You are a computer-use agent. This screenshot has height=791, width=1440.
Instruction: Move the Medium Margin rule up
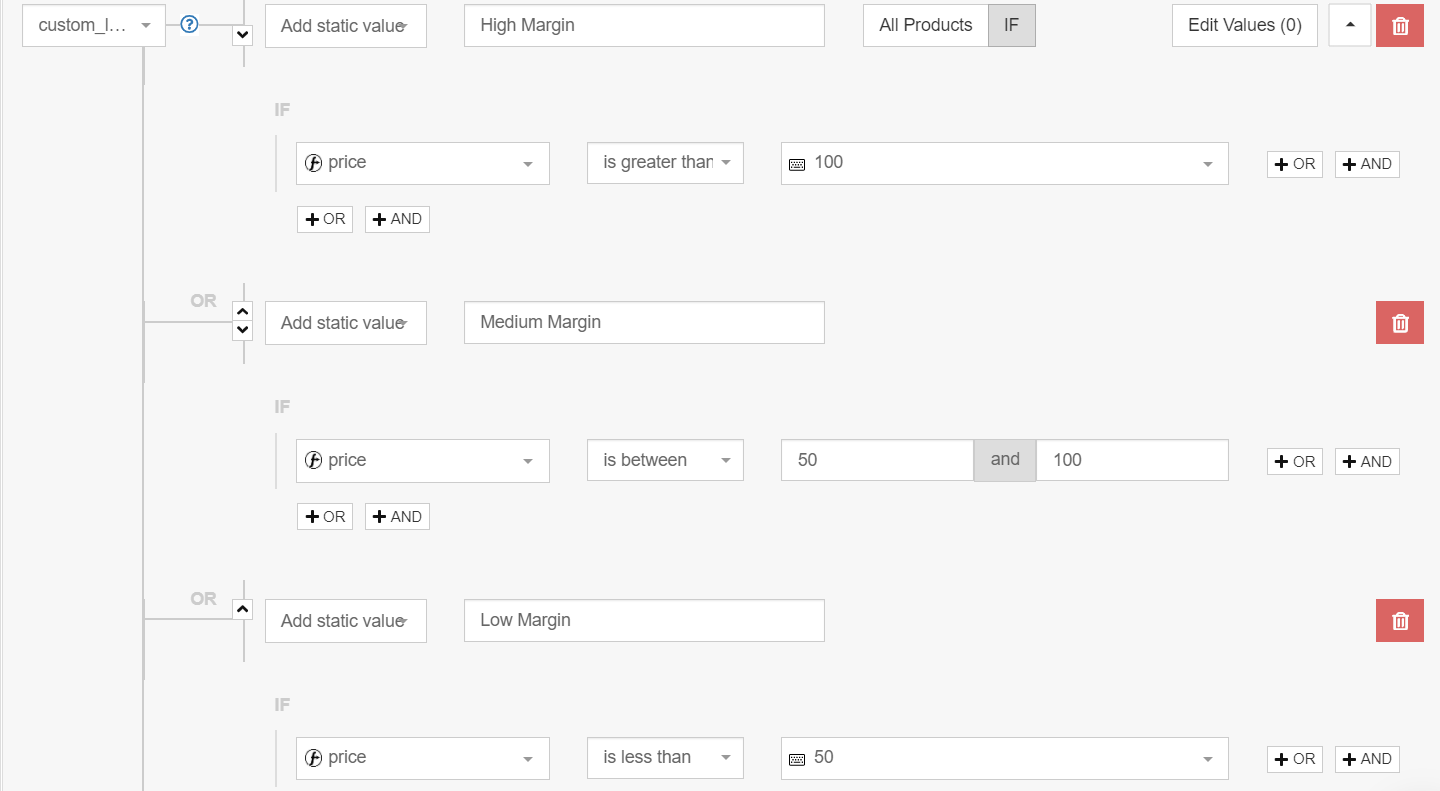pos(242,311)
